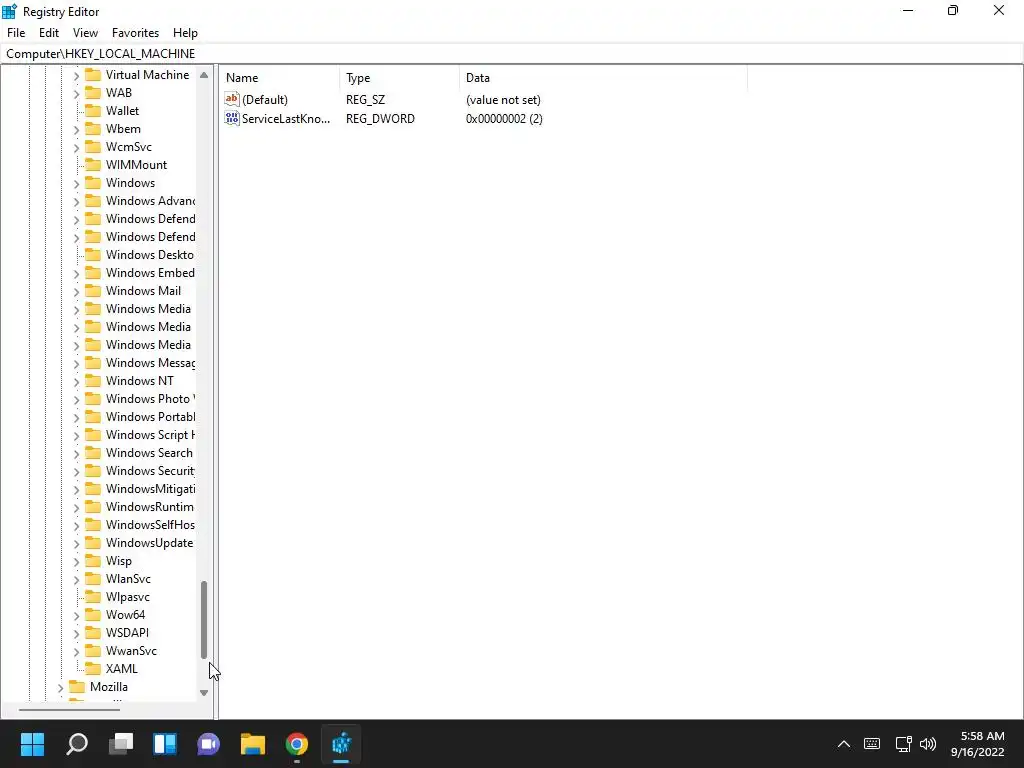Open the Favorites menu
This screenshot has height=768, width=1024.
[x=135, y=33]
